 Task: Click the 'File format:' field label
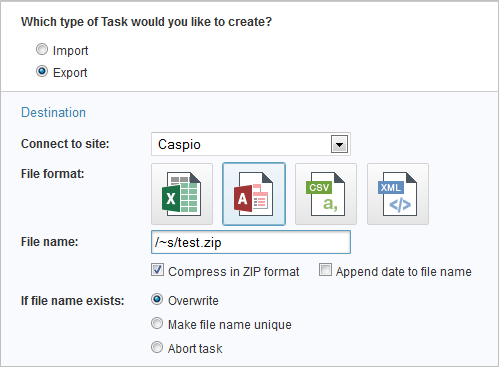[x=53, y=174]
